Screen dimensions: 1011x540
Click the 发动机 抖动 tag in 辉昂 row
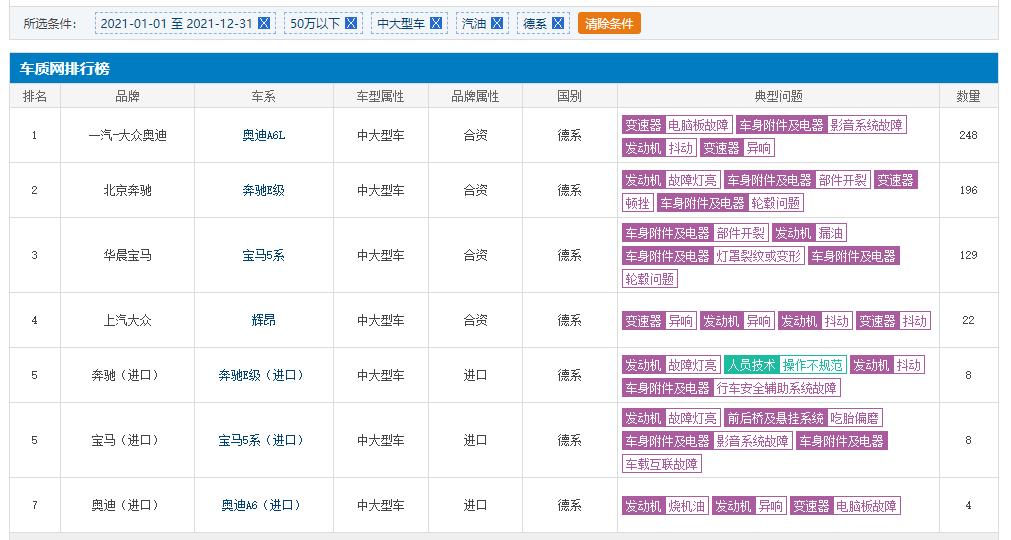click(x=815, y=321)
